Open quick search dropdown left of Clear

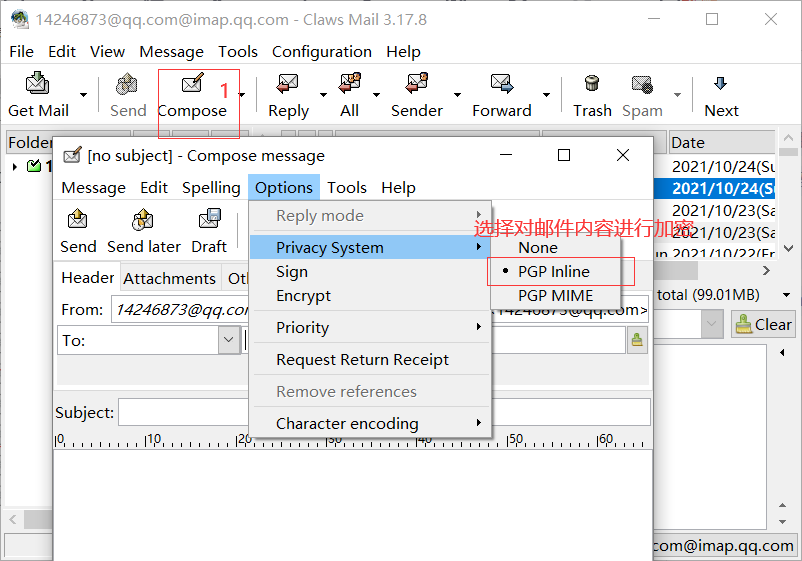point(711,324)
